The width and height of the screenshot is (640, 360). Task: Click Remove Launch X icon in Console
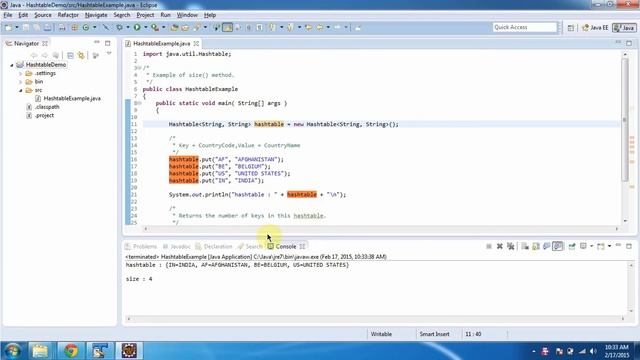(500, 246)
